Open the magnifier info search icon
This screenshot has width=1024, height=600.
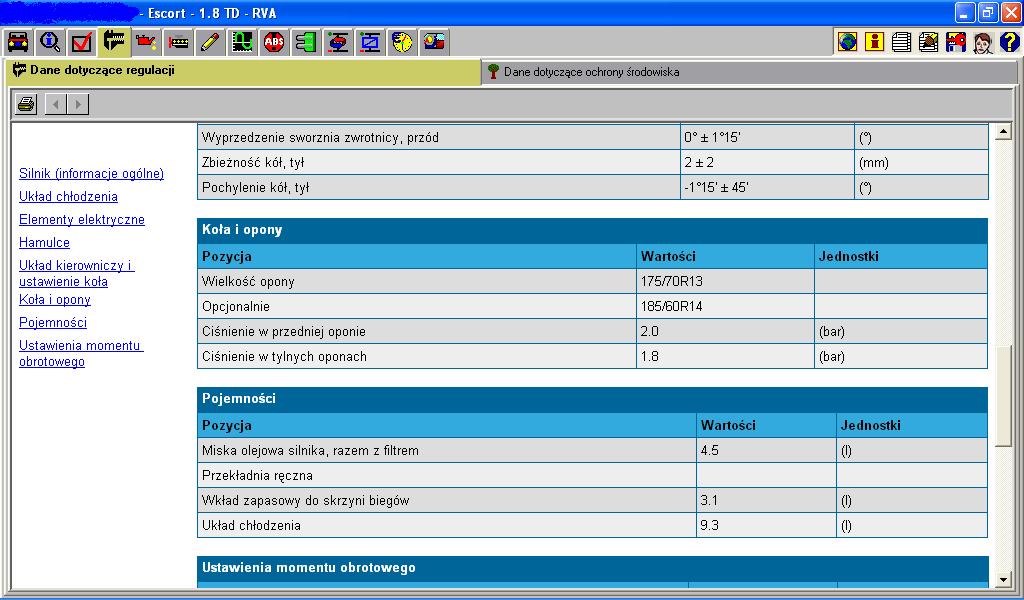point(50,42)
